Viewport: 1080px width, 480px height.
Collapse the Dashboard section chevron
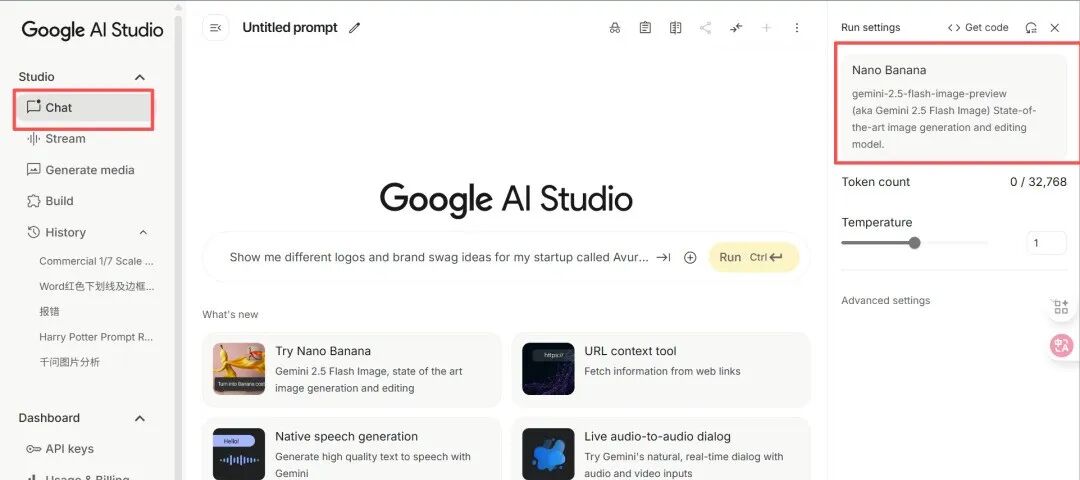click(x=140, y=418)
